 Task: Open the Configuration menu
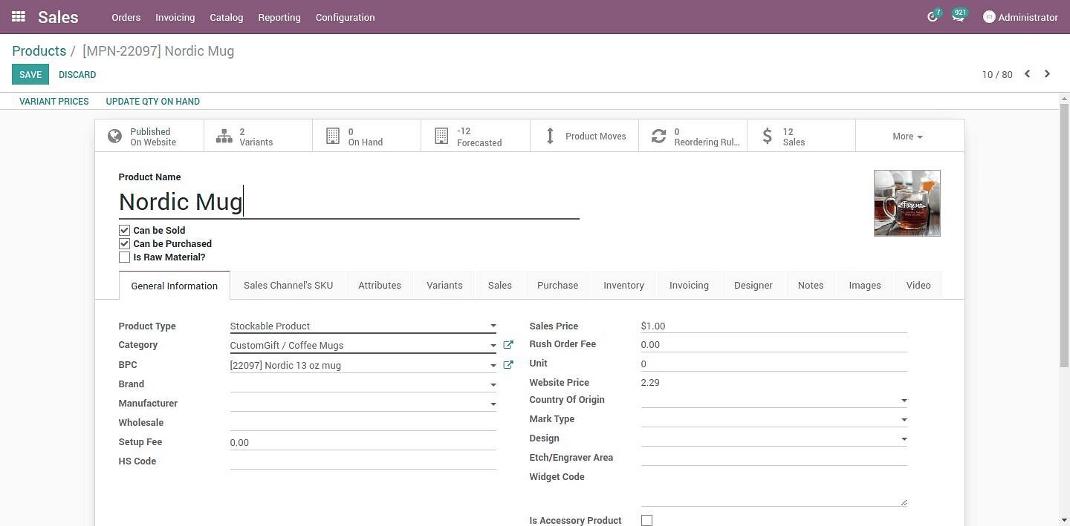345,17
